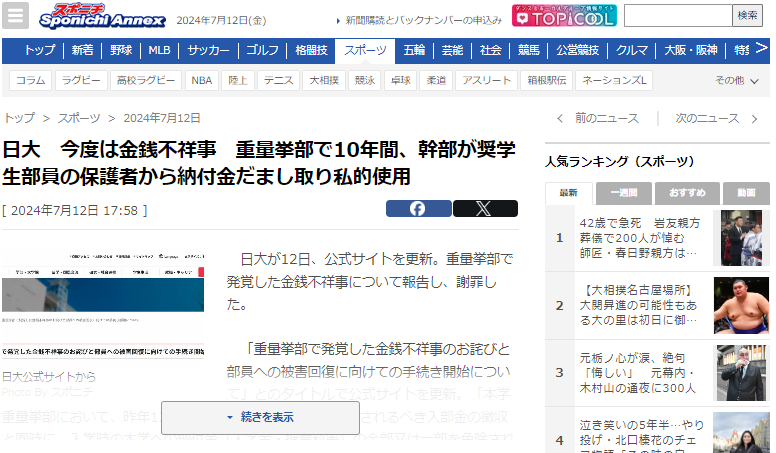776x453 pixels.
Task: Open コラム subcategory
Action: (x=31, y=80)
